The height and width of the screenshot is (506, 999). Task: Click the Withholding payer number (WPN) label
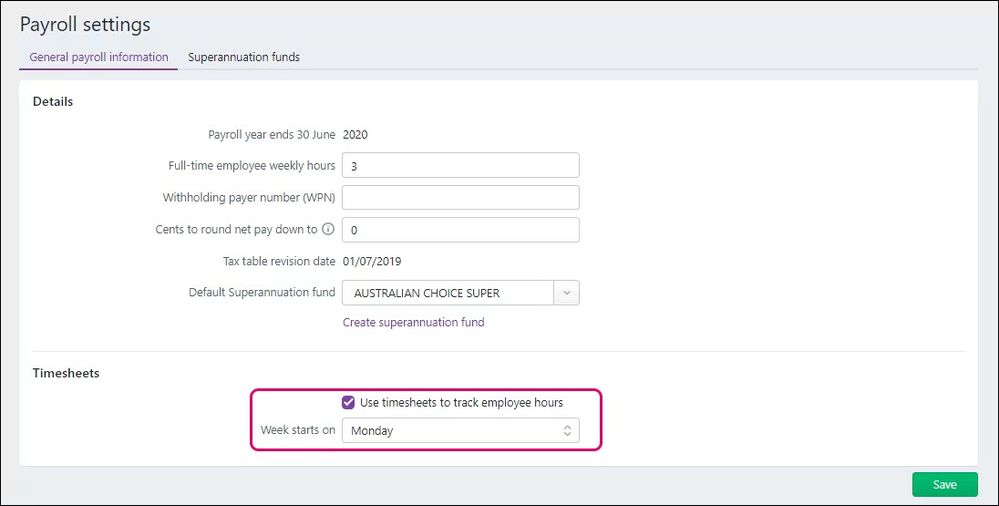point(249,197)
